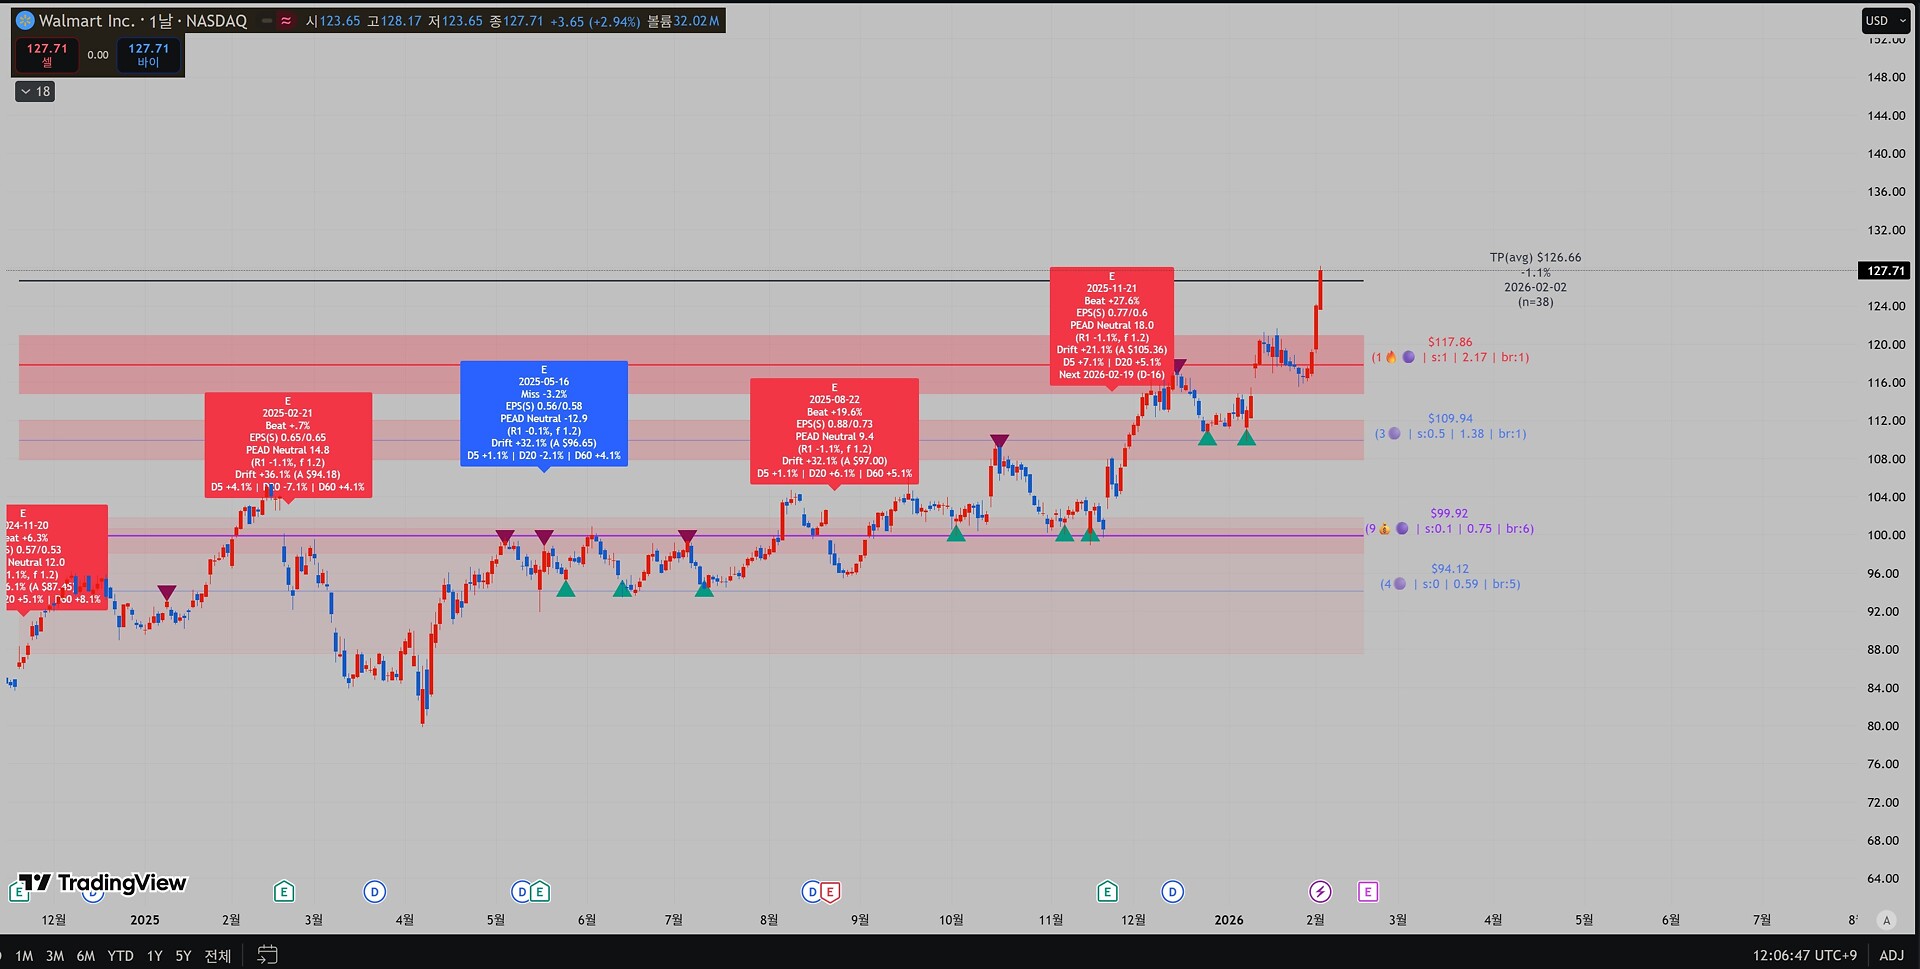The height and width of the screenshot is (969, 1920).
Task: Select the 1Y range
Action: click(155, 956)
